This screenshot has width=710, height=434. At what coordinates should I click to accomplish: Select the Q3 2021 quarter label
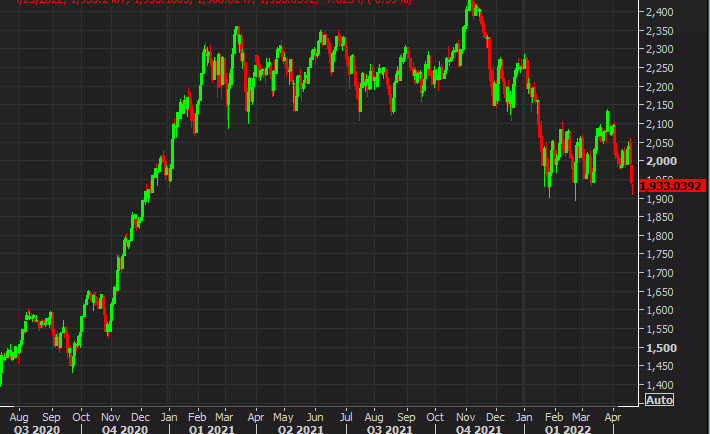389,428
